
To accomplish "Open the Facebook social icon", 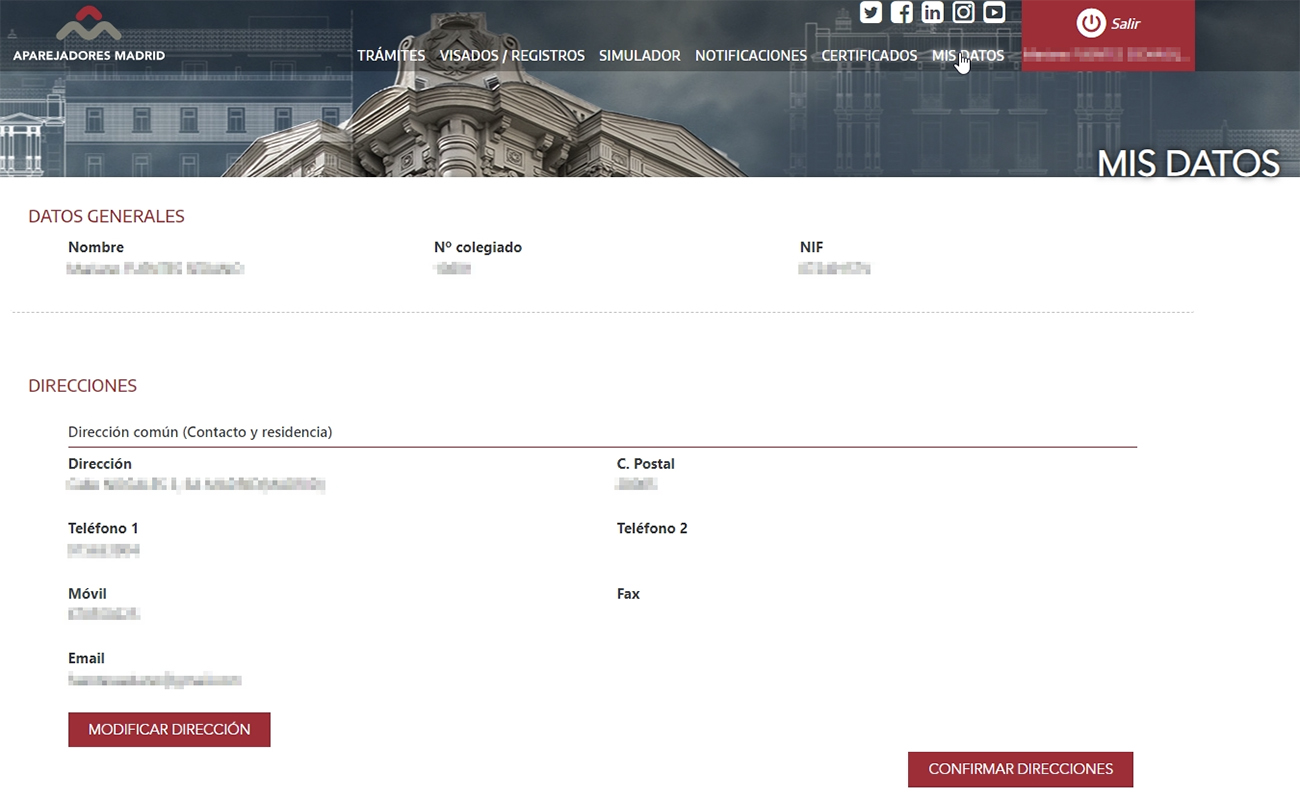I will [x=902, y=13].
